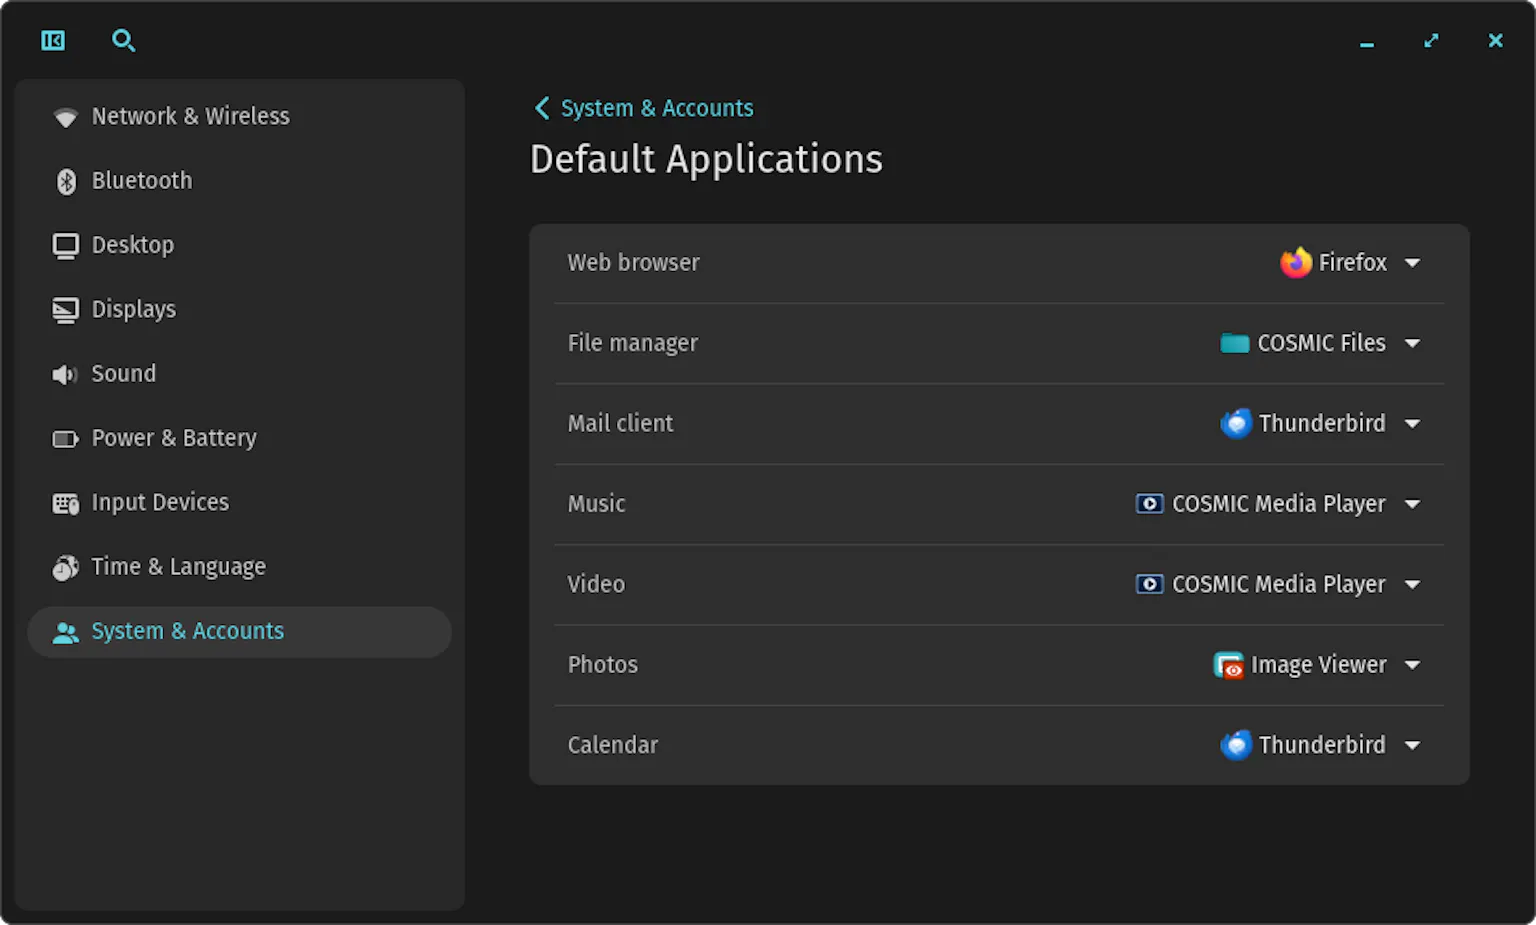Viewport: 1536px width, 925px height.
Task: Open the Photos default application dropdown
Action: click(x=1412, y=664)
